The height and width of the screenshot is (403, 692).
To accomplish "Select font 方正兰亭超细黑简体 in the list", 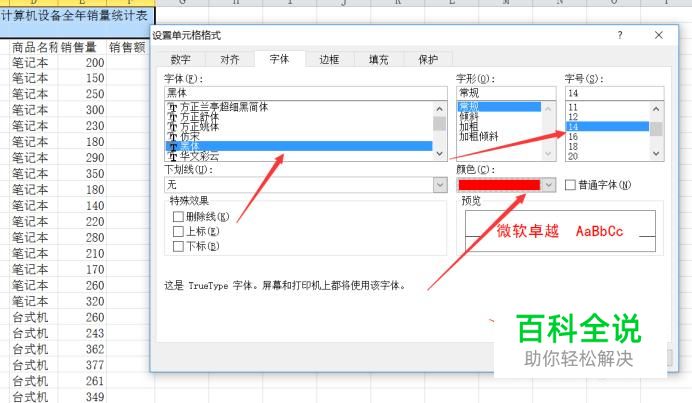I will coord(299,107).
